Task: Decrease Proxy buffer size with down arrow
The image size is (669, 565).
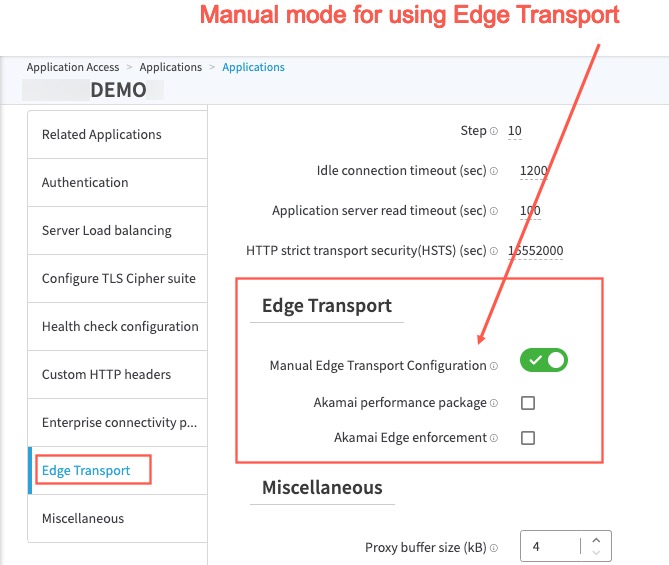Action: click(596, 553)
